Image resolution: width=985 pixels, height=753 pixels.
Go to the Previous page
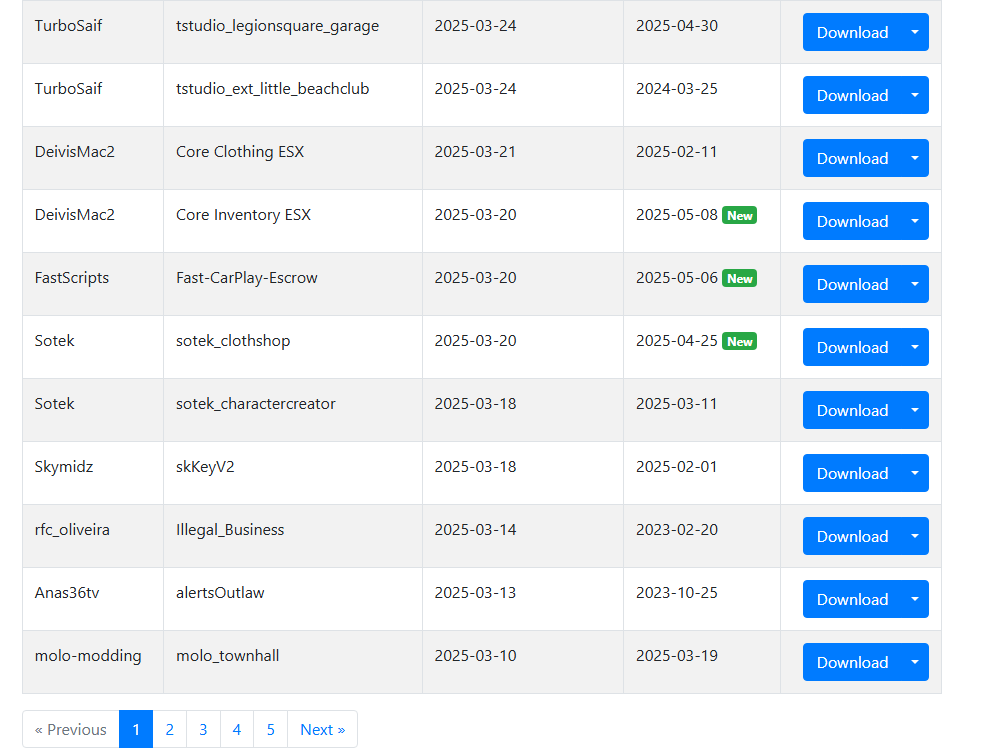tap(71, 729)
